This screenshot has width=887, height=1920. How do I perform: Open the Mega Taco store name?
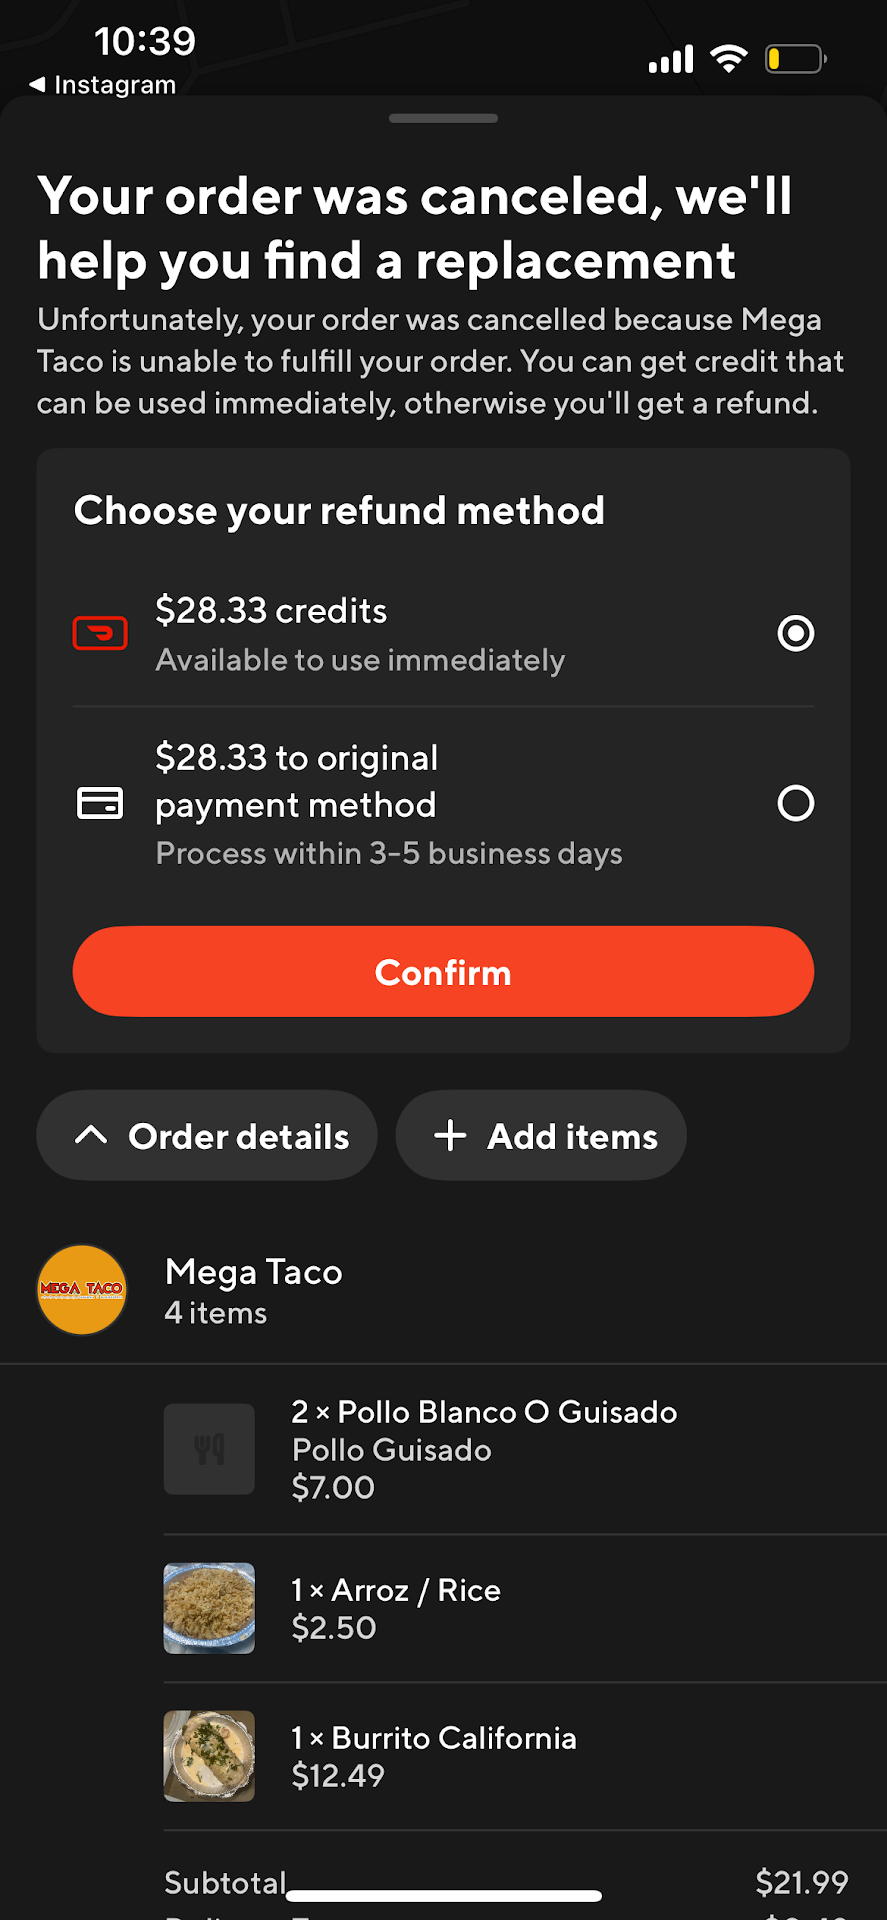tap(254, 1272)
